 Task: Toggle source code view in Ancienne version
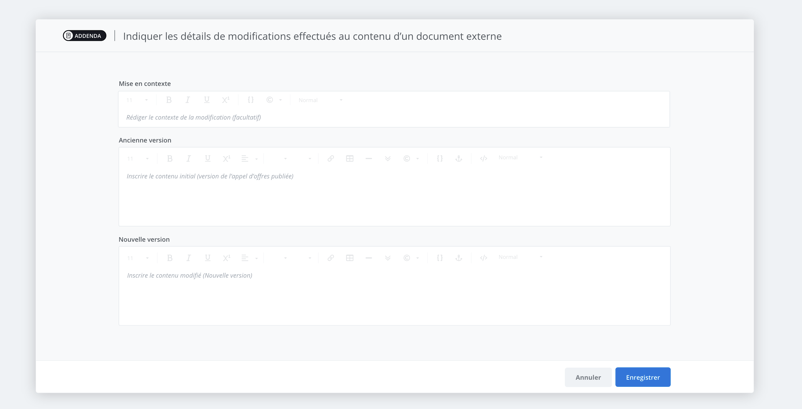pyautogui.click(x=483, y=158)
